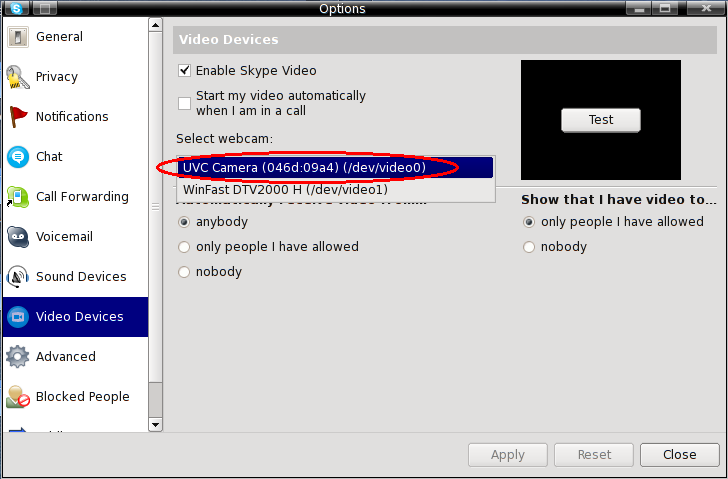This screenshot has width=728, height=479.
Task: Click the blue Chat bubble icon
Action: pos(18,157)
